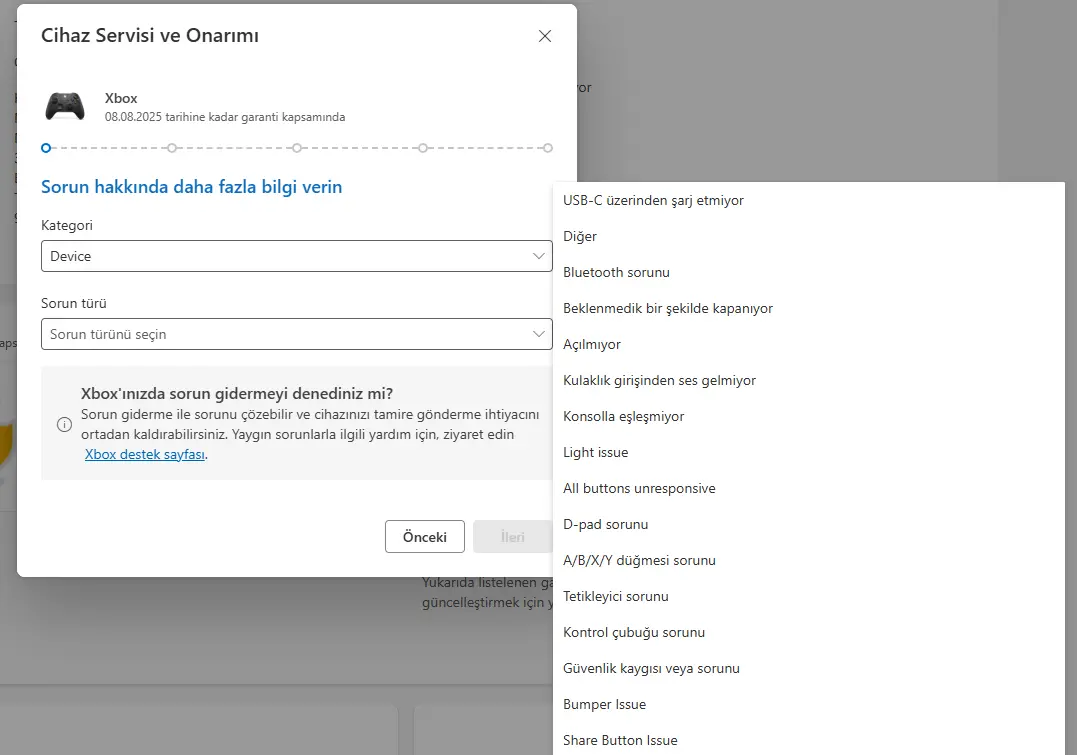Screen dimensions: 1077x755
Task: Pick Beklenmedik bir şekilde kapanıyor option
Action: (808, 308)
